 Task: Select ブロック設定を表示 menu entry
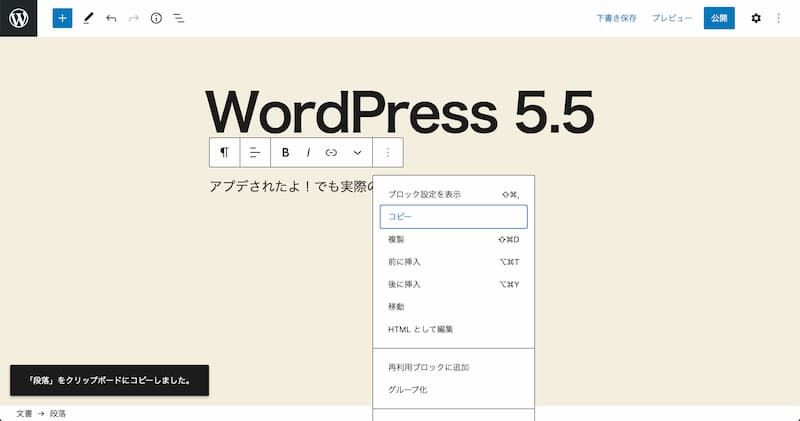point(454,194)
